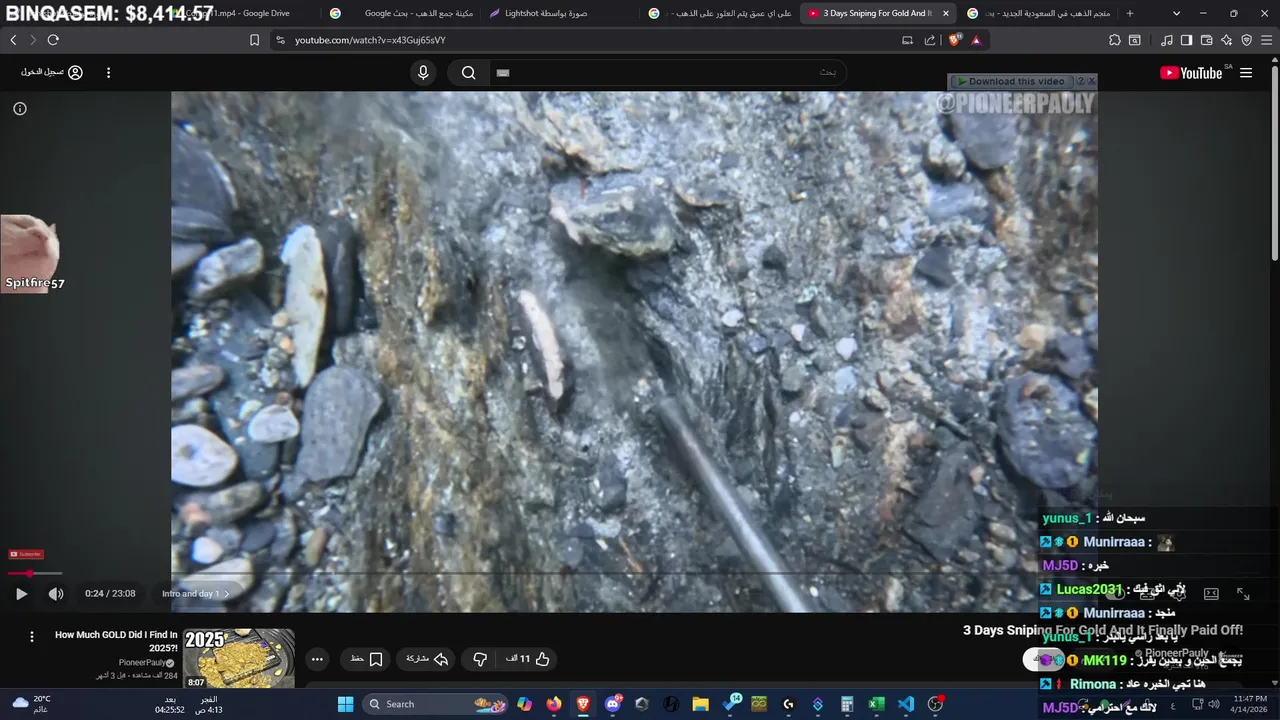The image size is (1280, 720).
Task: Open Leo AI sparkle icon
Action: click(x=1226, y=40)
